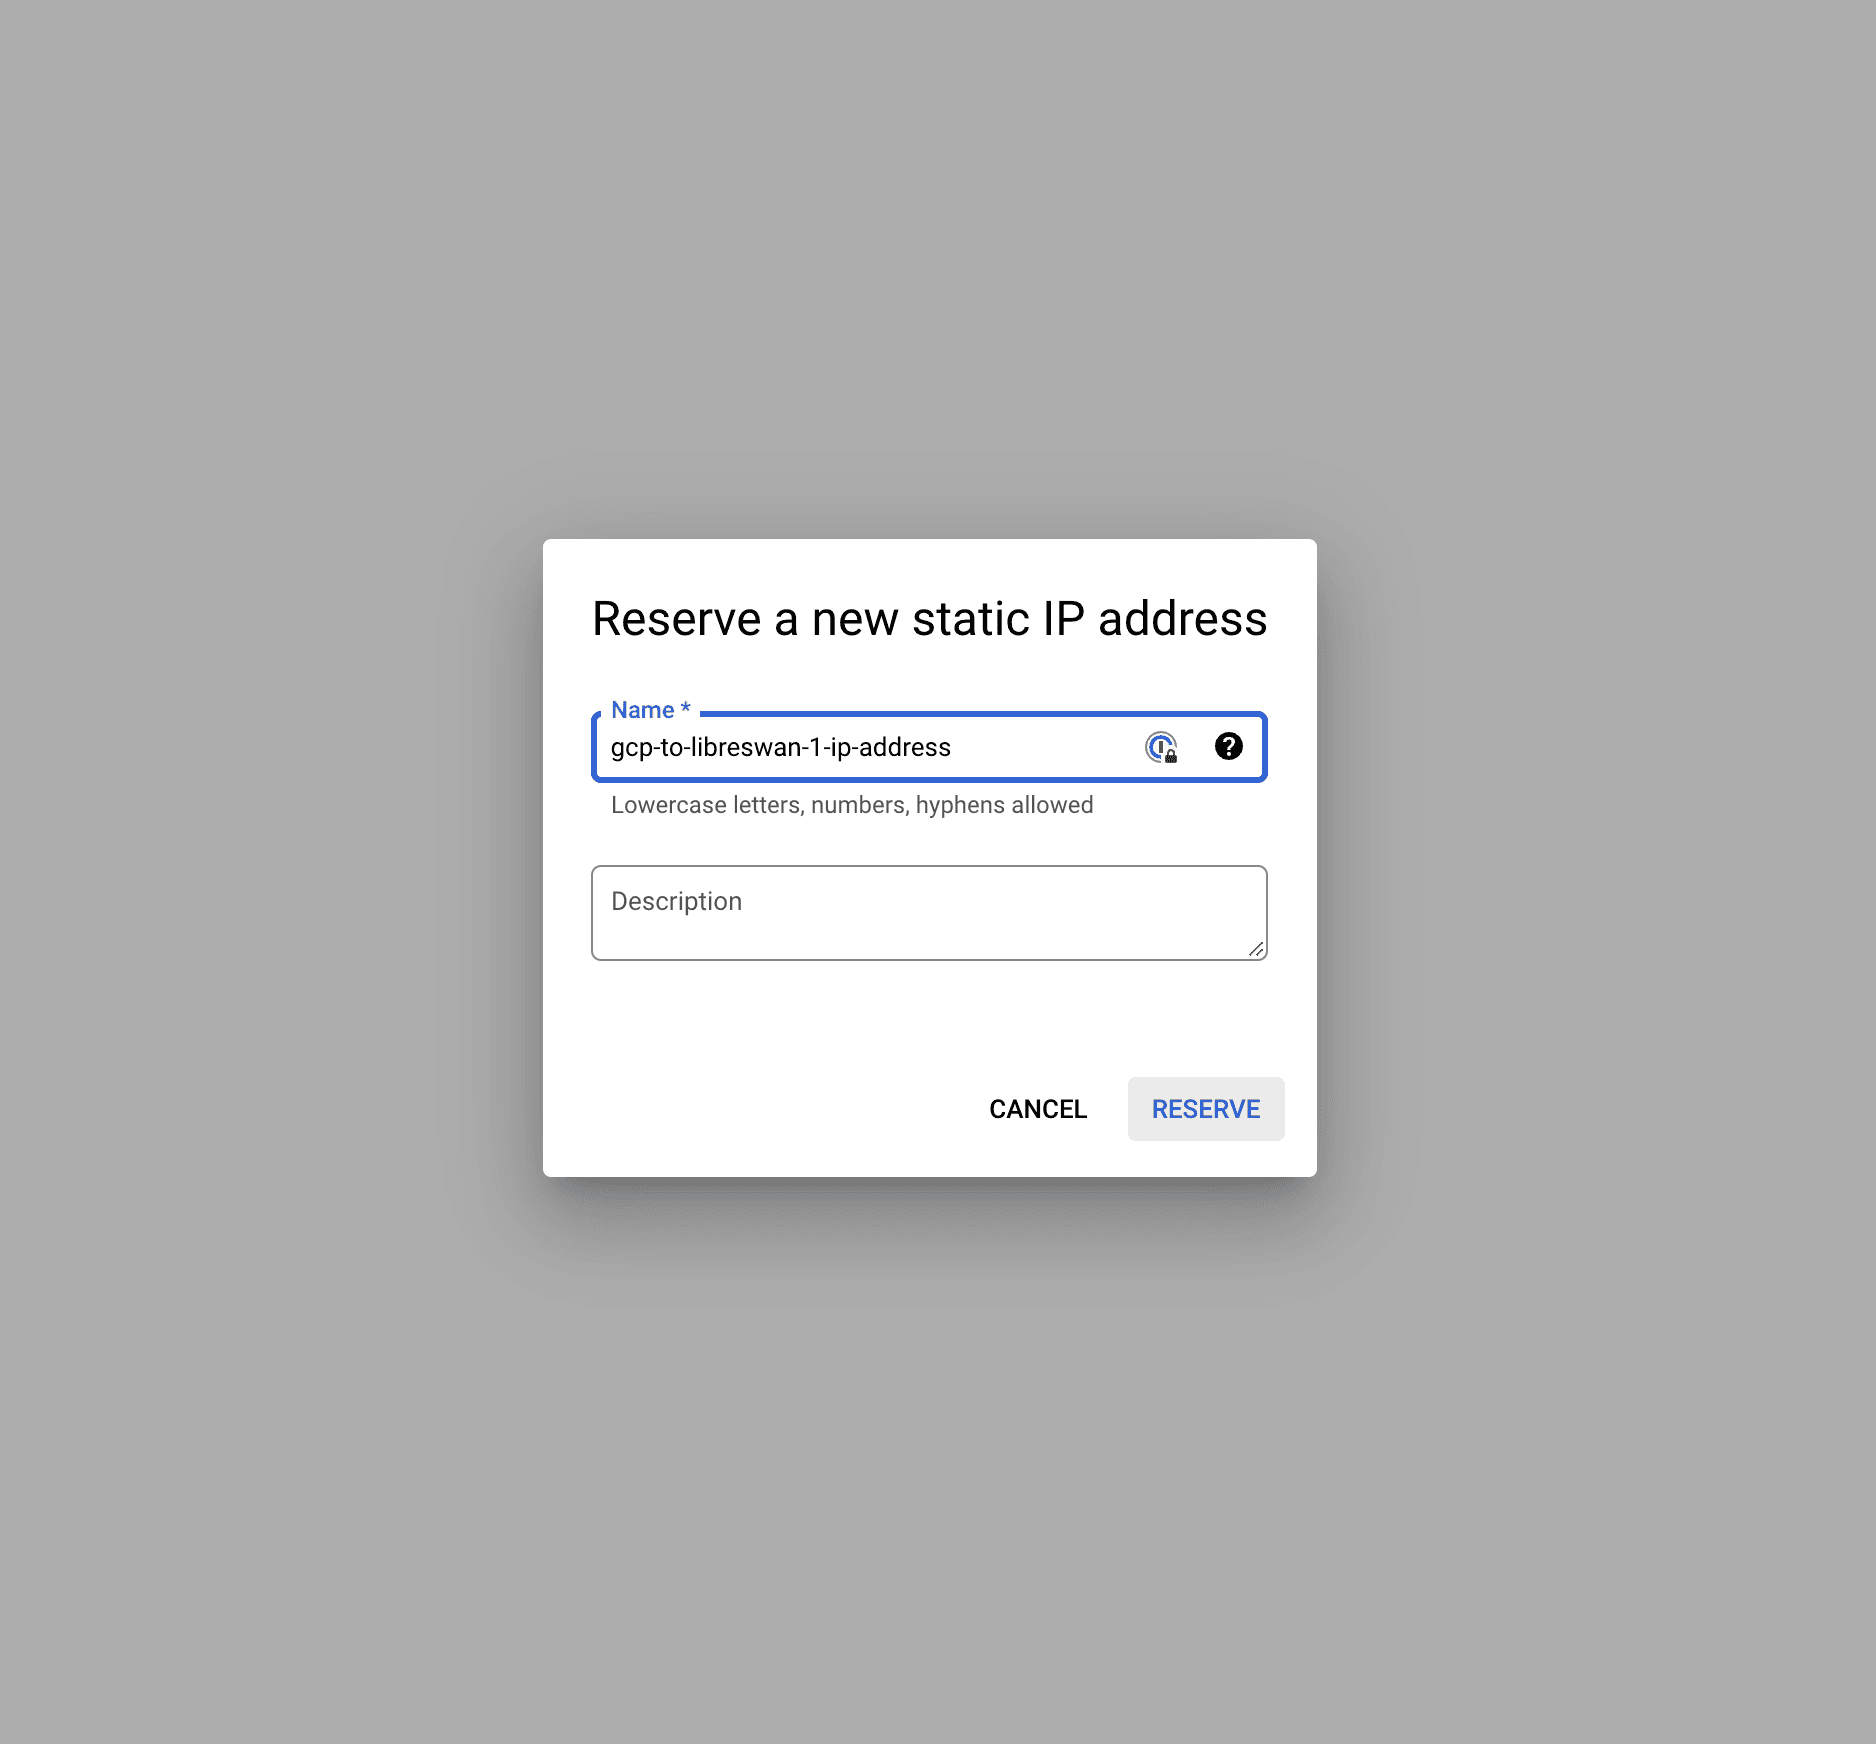1876x1744 pixels.
Task: Click the 'Lowercase letters, numbers, hyphens allowed' hint
Action: click(x=851, y=805)
